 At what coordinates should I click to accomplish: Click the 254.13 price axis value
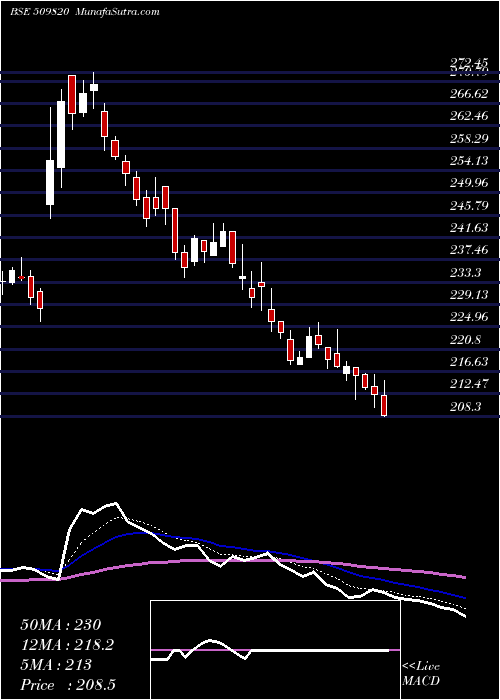(469, 161)
